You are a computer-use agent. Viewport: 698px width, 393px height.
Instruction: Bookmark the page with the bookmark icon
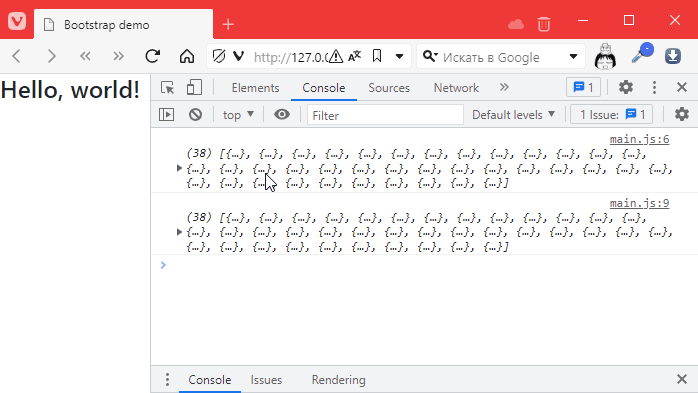pyautogui.click(x=377, y=56)
